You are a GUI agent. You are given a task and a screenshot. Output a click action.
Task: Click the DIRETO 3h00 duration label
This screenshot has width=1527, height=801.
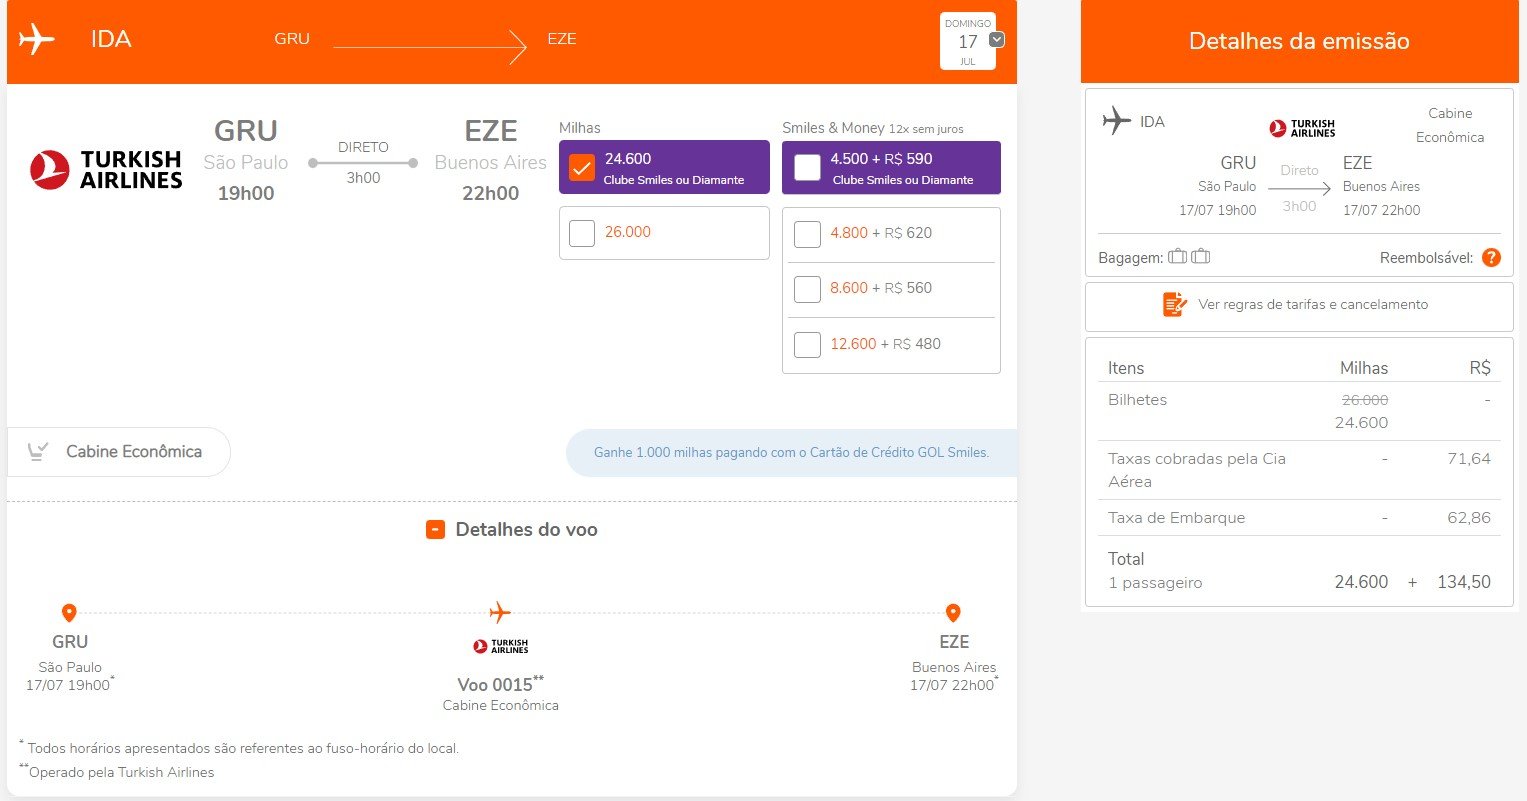click(x=363, y=162)
